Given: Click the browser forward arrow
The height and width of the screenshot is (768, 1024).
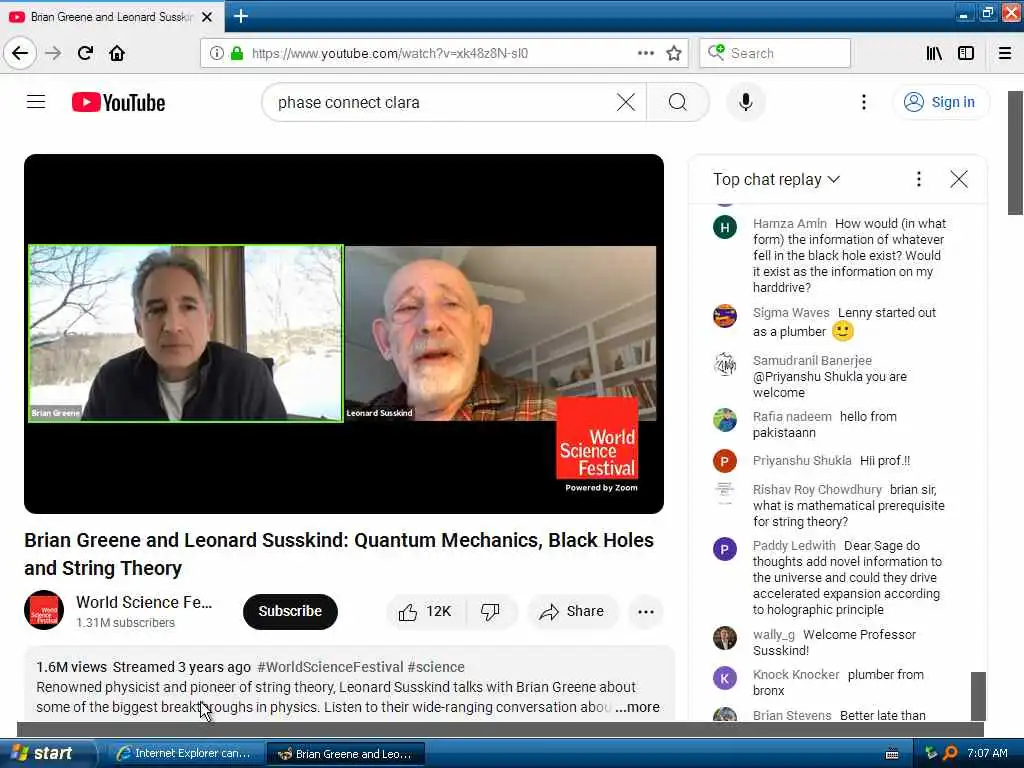Looking at the screenshot, I should (x=53, y=53).
